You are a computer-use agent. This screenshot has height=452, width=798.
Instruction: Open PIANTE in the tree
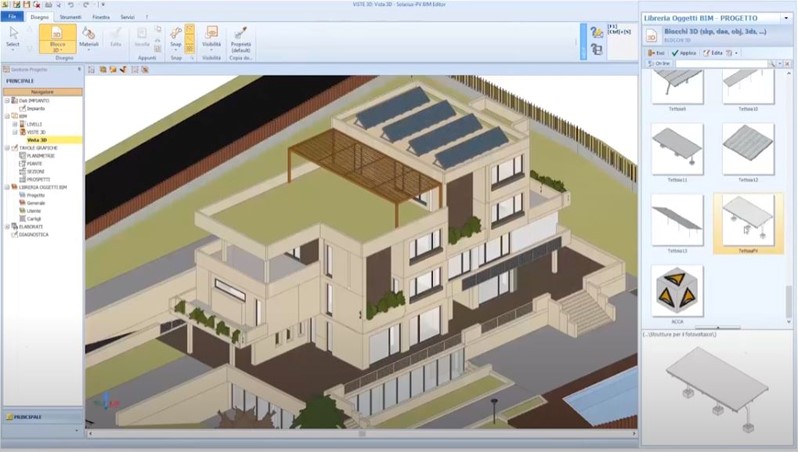tap(35, 164)
